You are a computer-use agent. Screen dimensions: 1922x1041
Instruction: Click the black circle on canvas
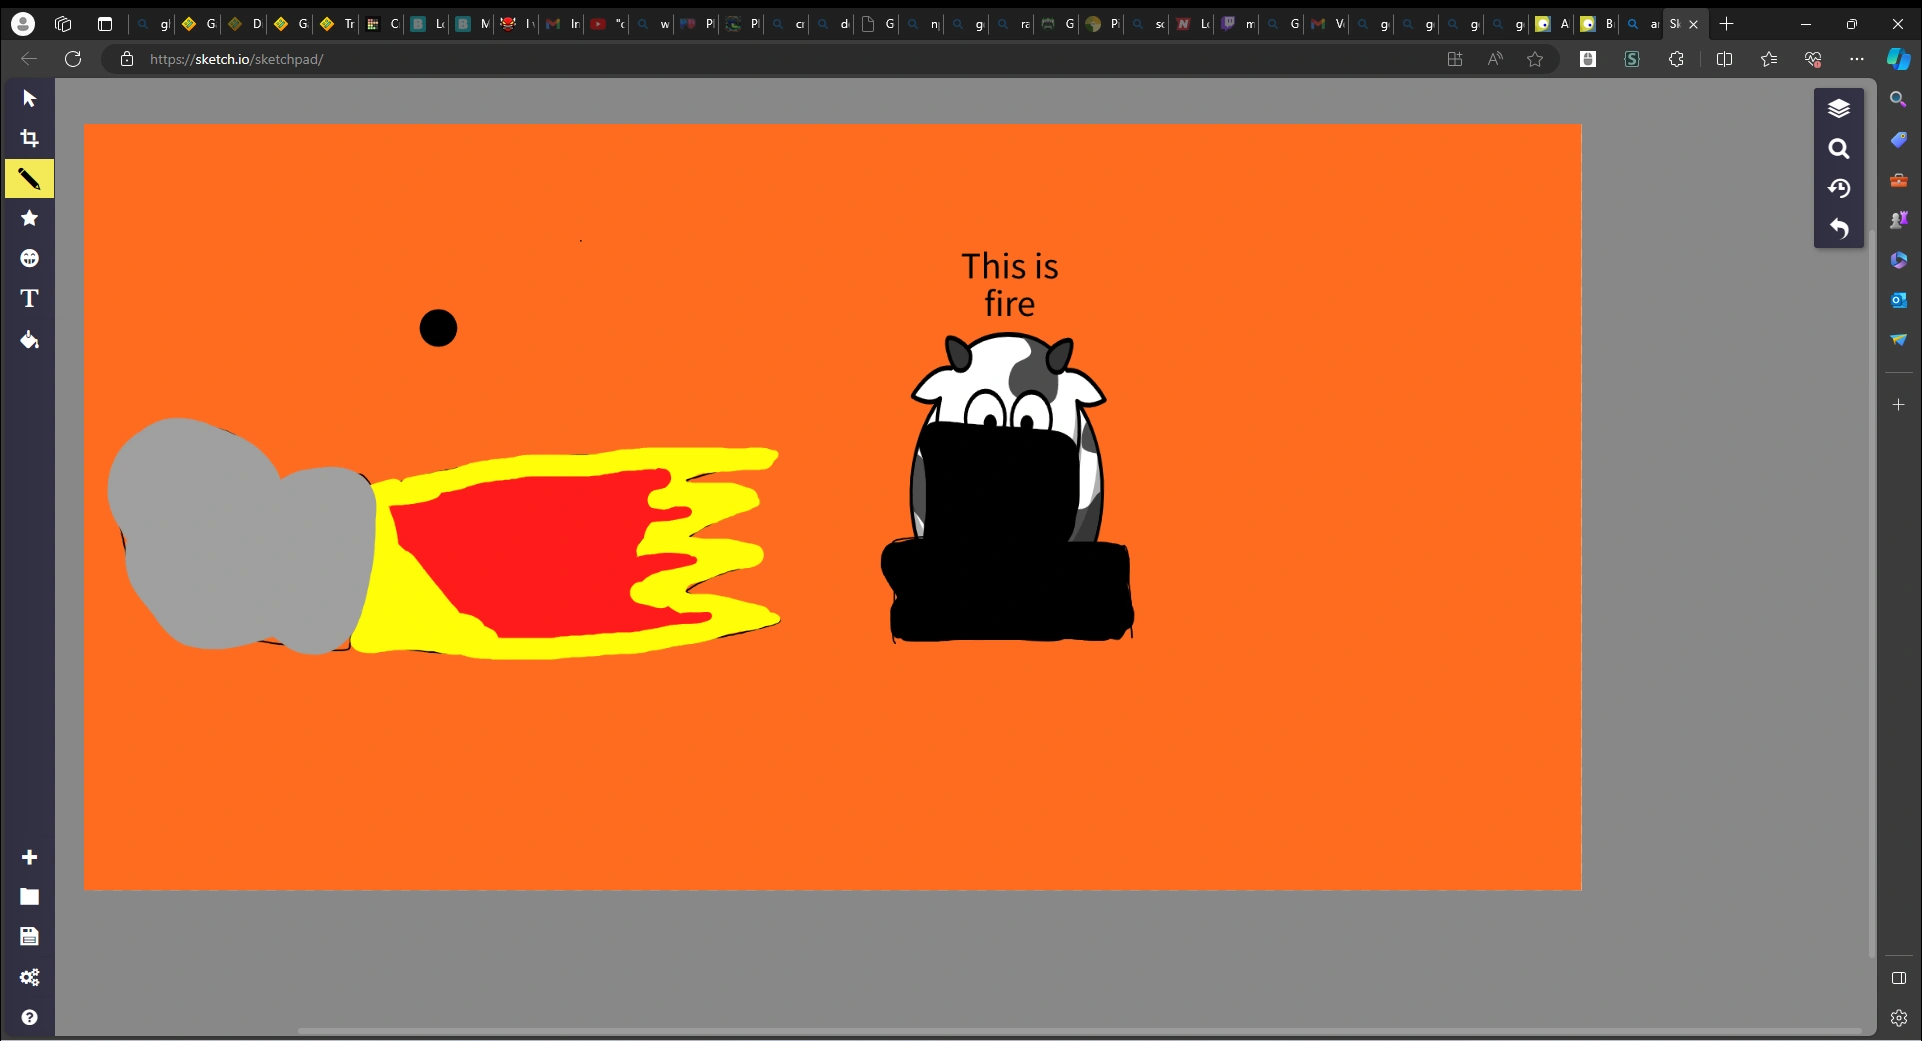coord(438,328)
